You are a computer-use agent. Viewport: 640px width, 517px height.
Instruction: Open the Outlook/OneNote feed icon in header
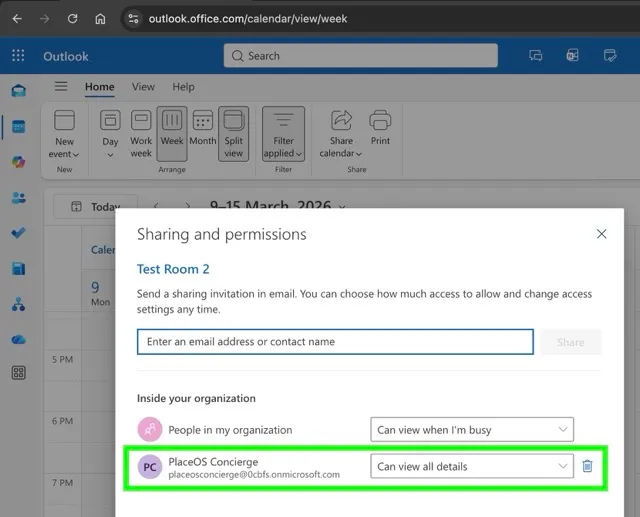click(572, 55)
